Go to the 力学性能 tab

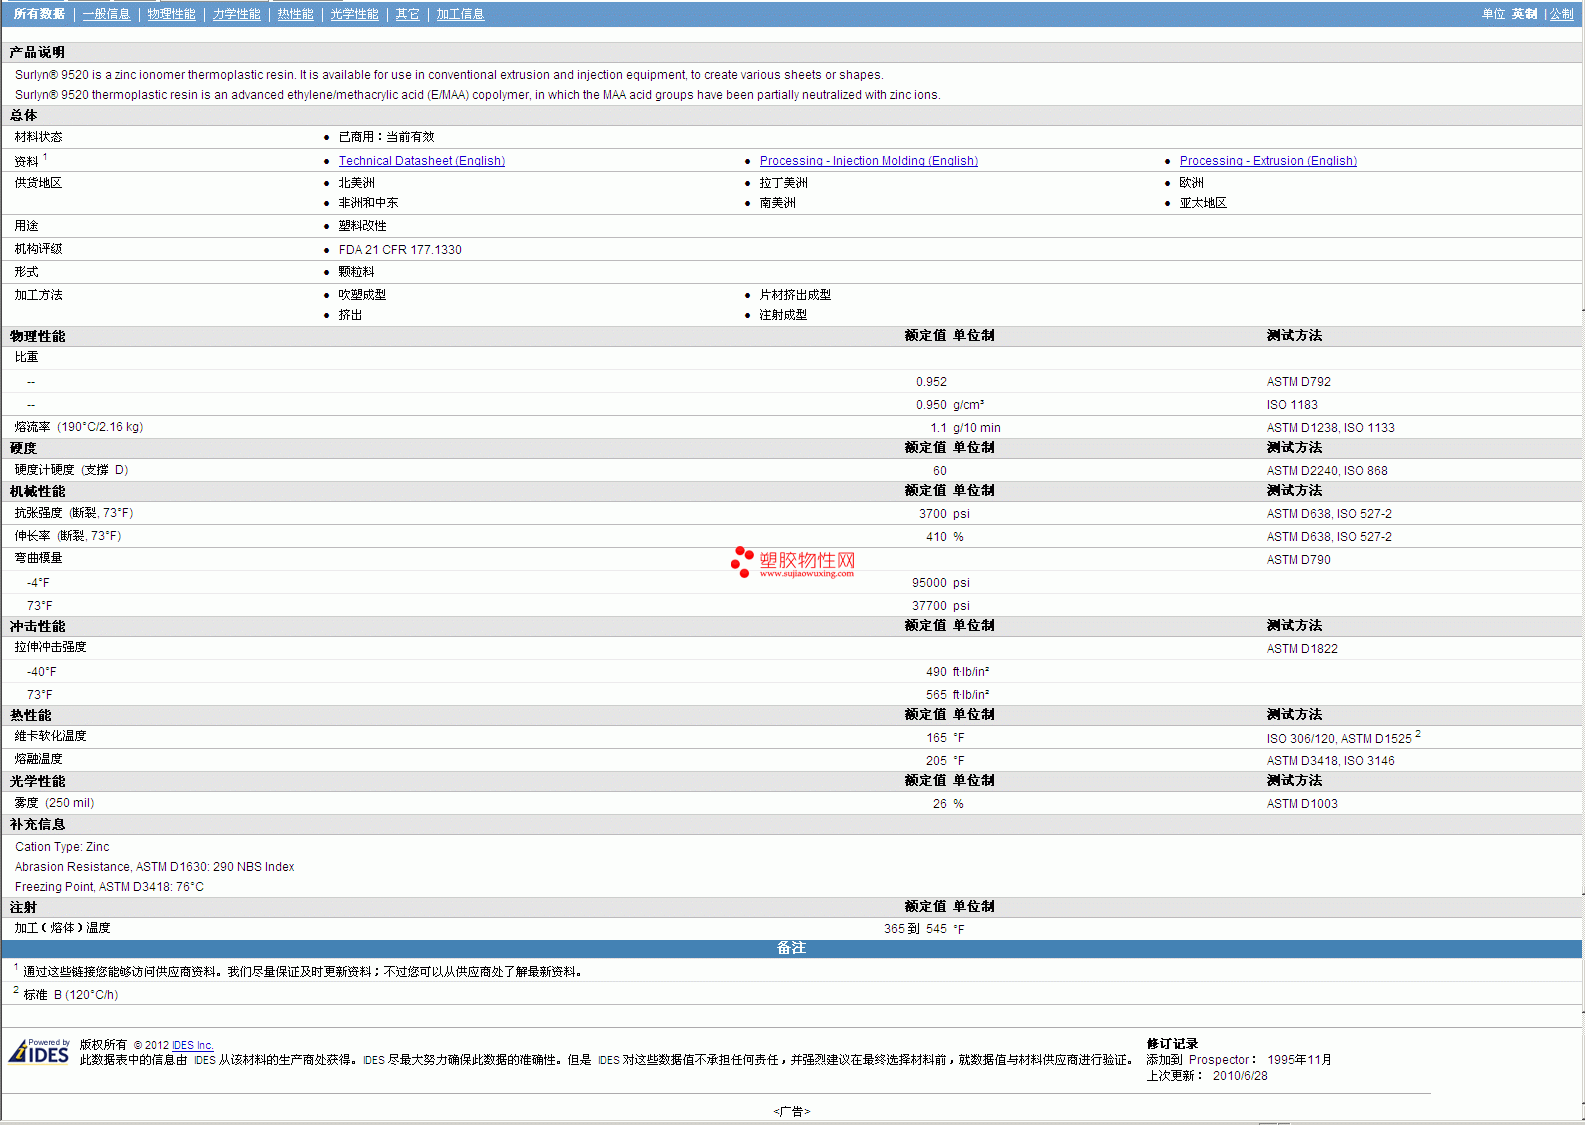coord(236,14)
